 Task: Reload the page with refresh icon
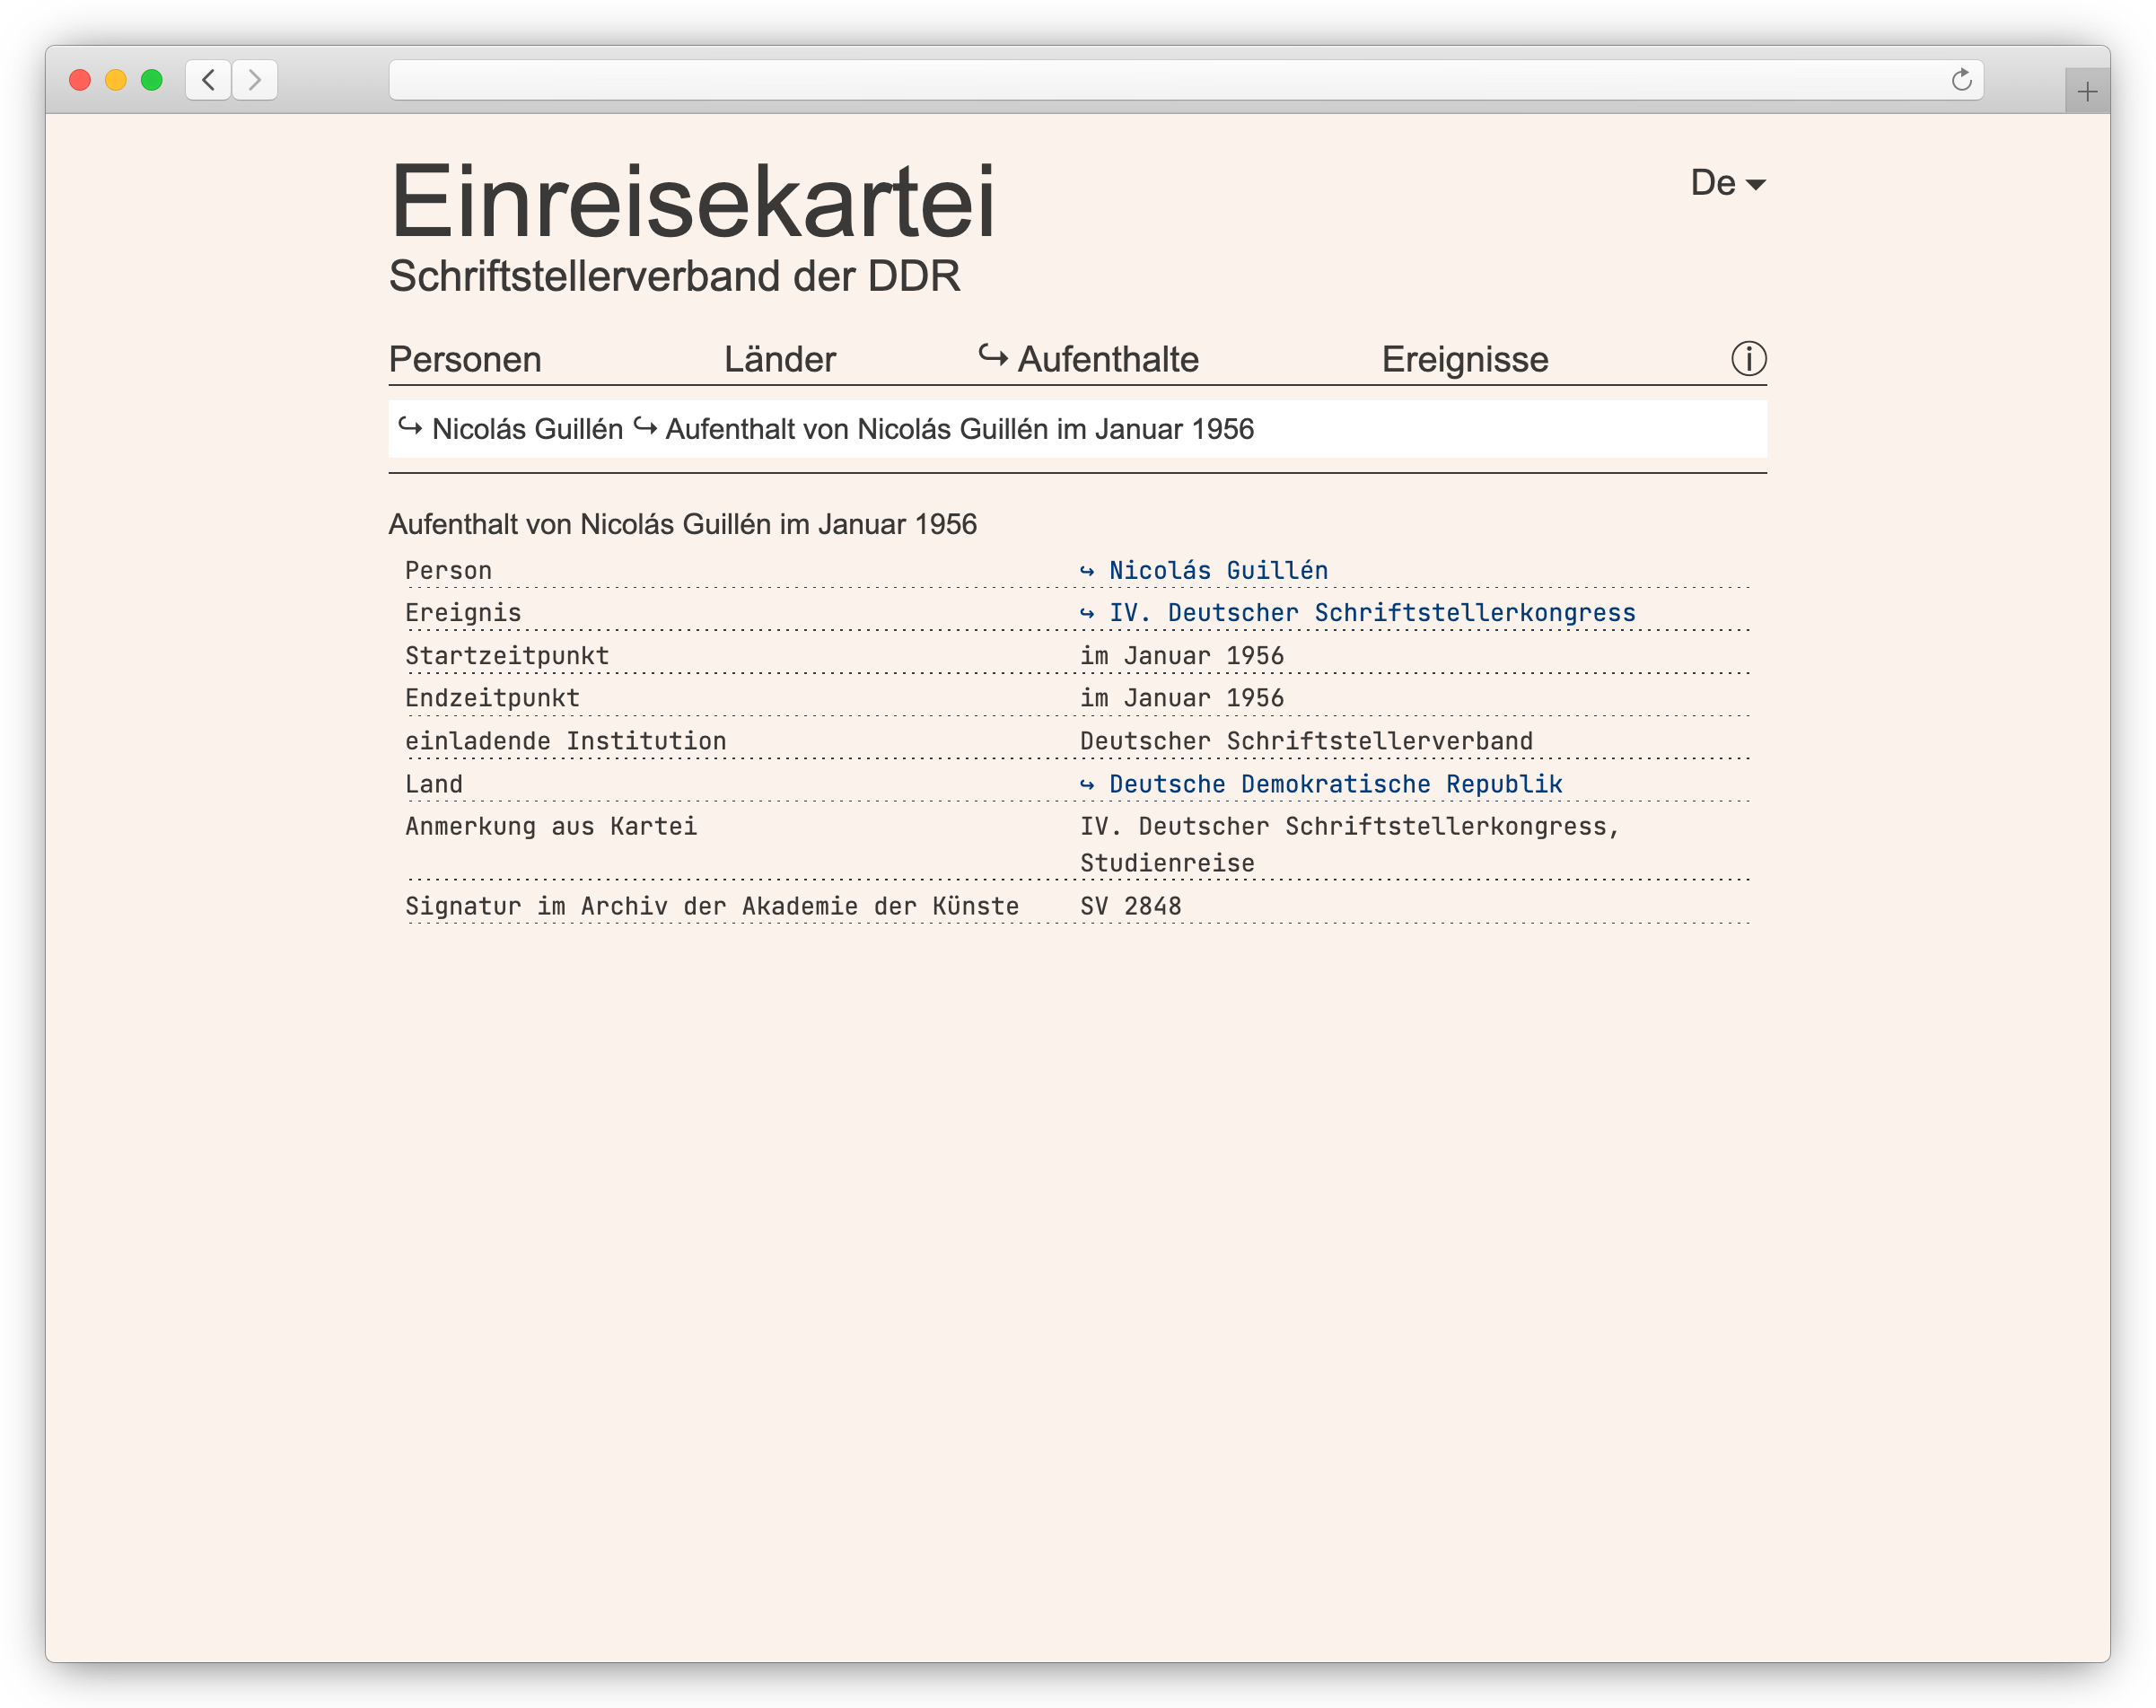click(x=1961, y=80)
